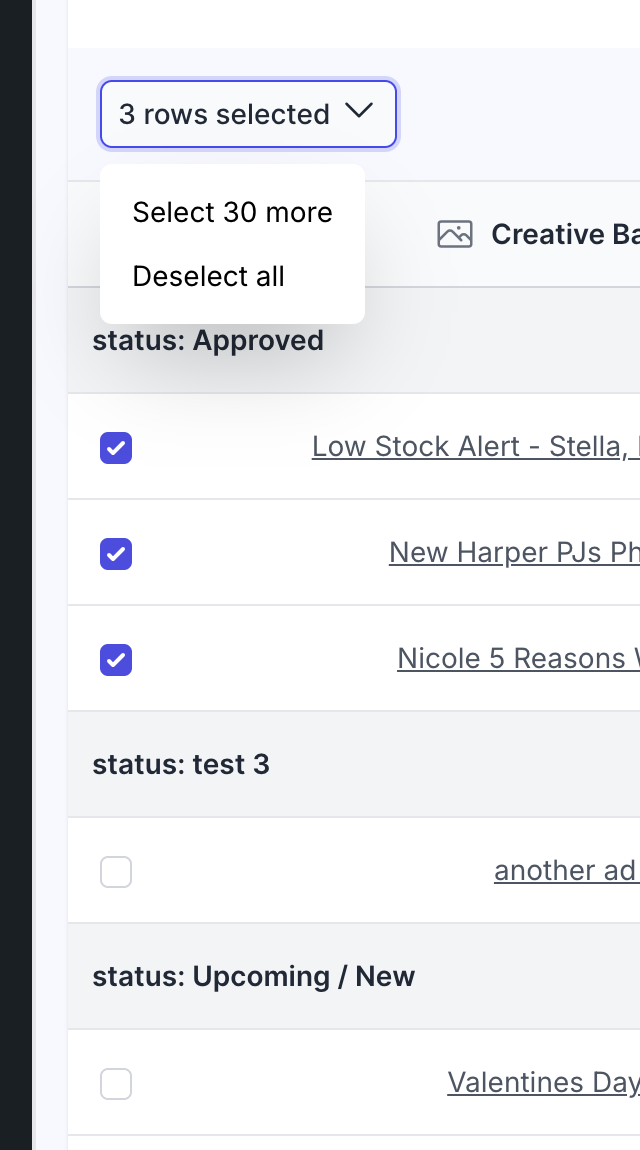Image resolution: width=640 pixels, height=1150 pixels.
Task: Collapse the "status: test 3" group header
Action: pos(181,765)
